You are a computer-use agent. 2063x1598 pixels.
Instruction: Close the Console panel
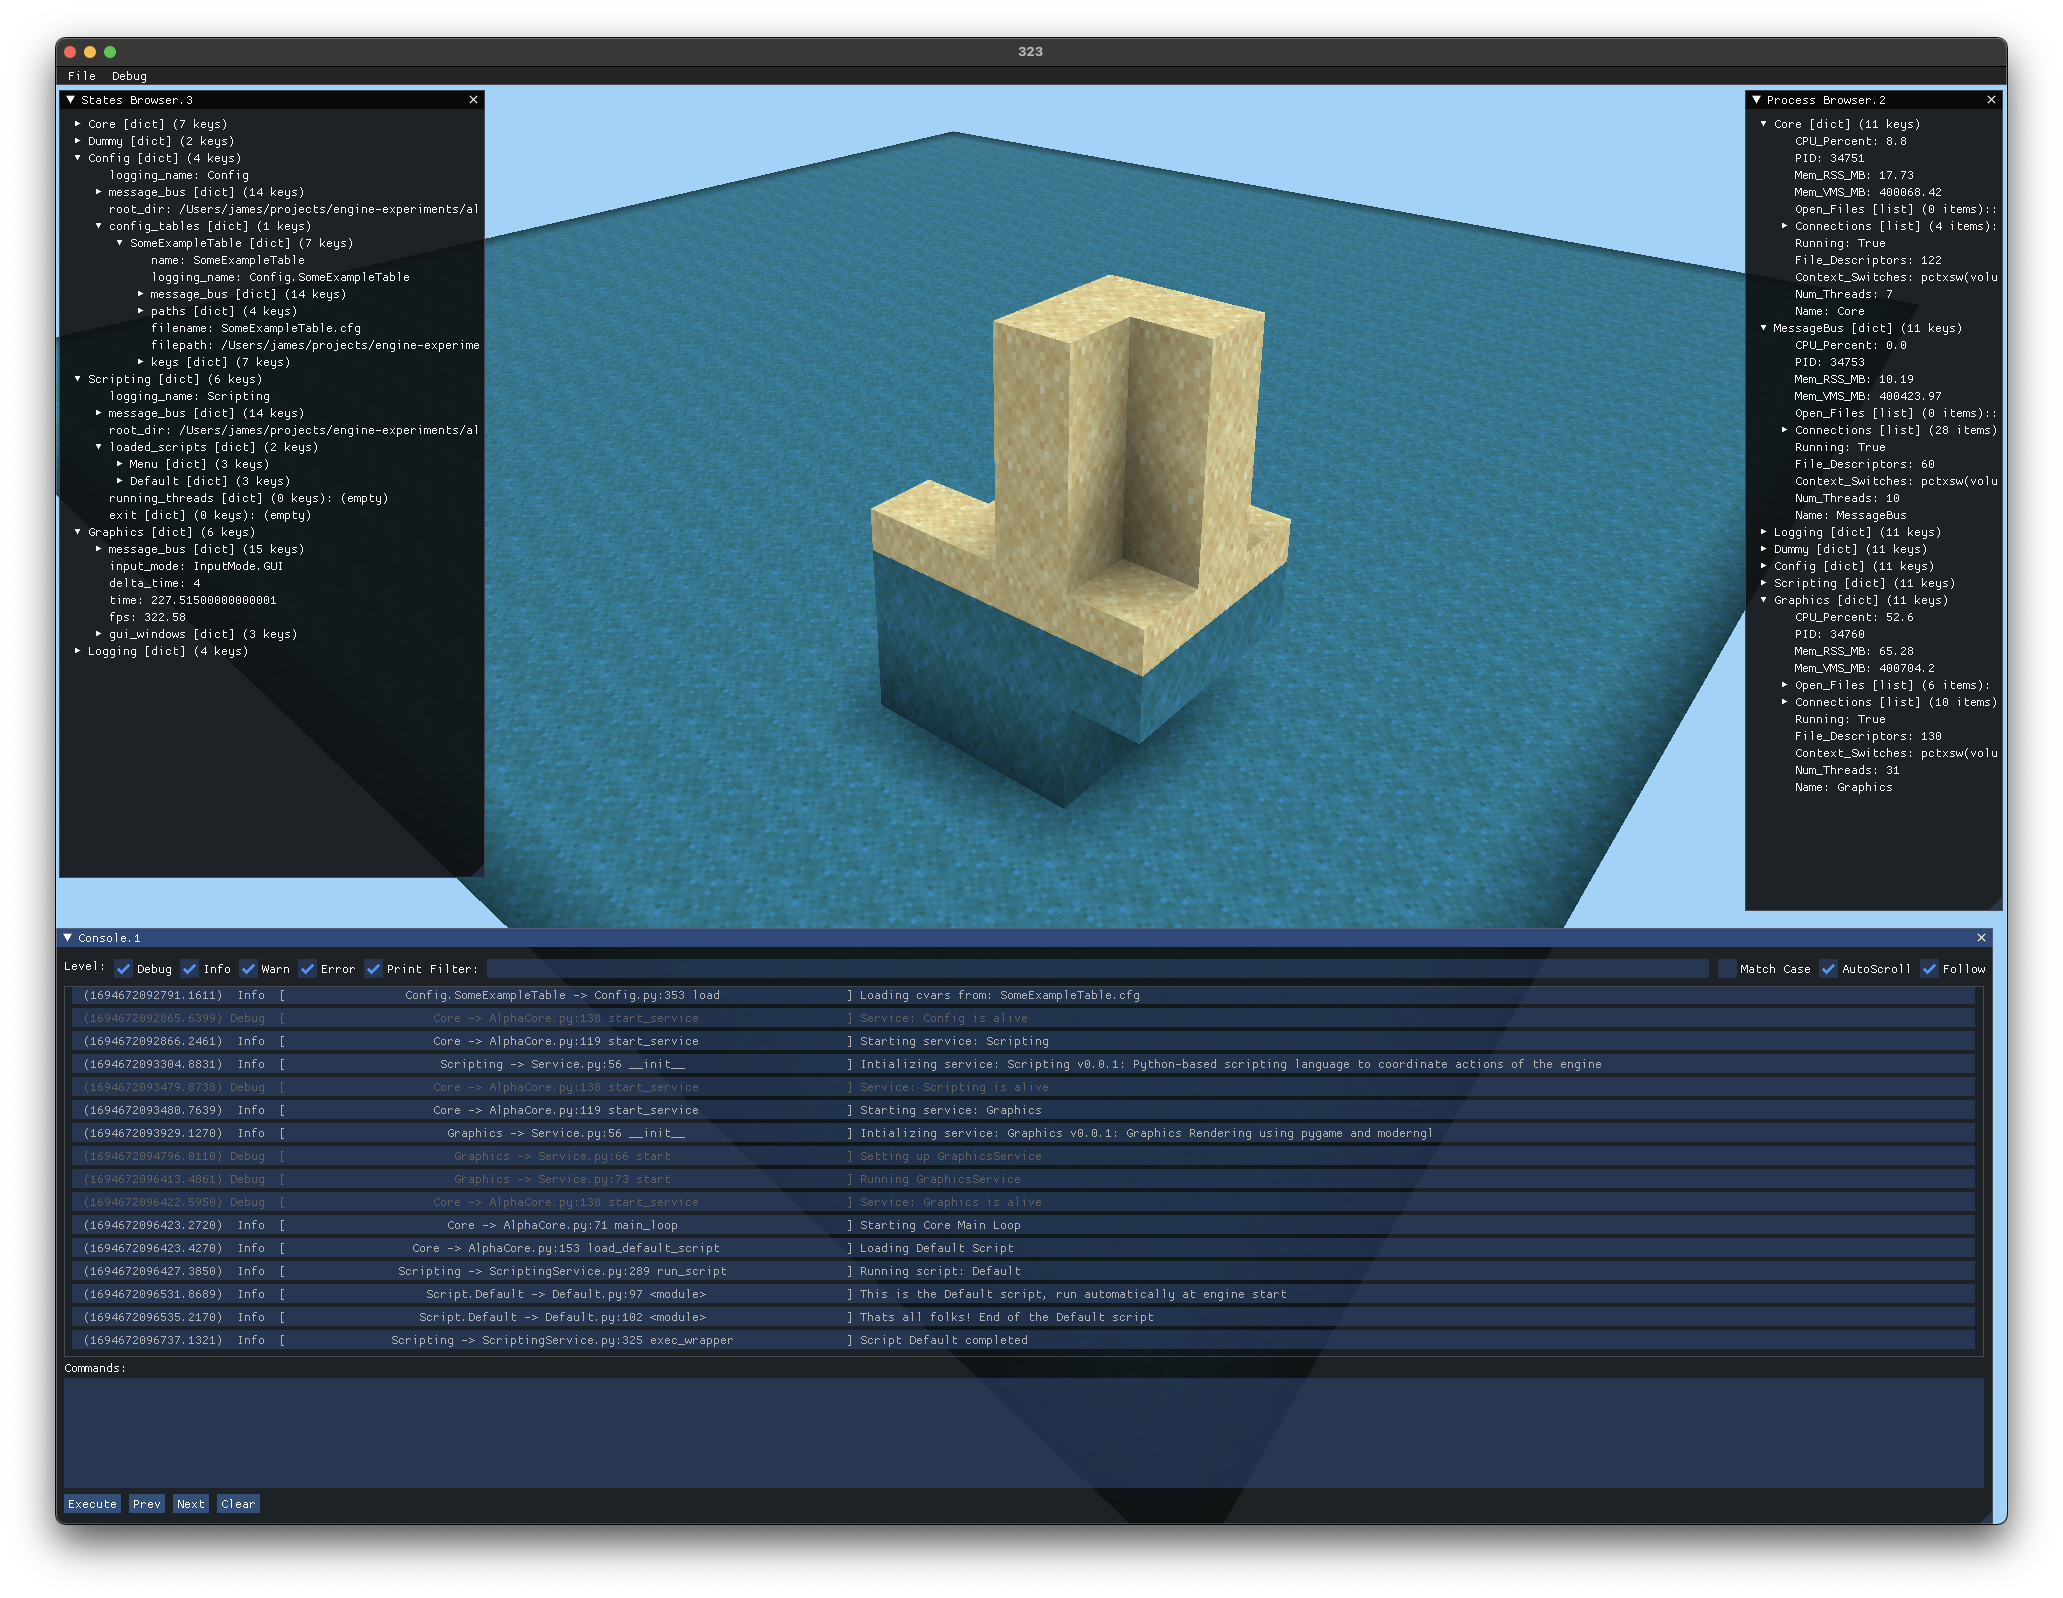click(x=1981, y=938)
